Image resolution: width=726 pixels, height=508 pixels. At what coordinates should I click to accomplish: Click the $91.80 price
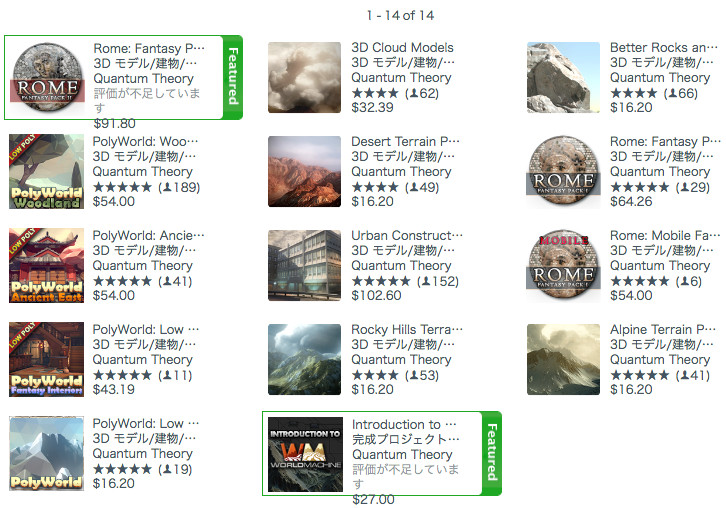pyautogui.click(x=114, y=124)
